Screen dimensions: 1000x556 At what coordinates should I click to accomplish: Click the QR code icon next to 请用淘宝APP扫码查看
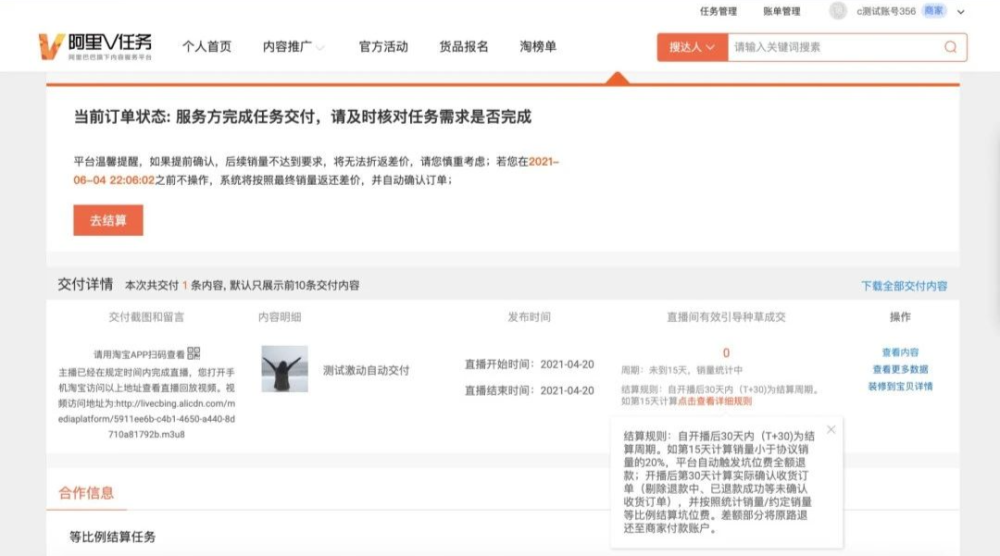click(194, 353)
